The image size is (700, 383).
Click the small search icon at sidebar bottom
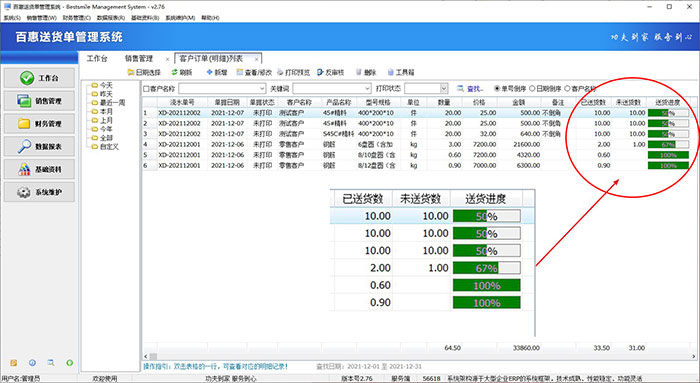[51, 363]
